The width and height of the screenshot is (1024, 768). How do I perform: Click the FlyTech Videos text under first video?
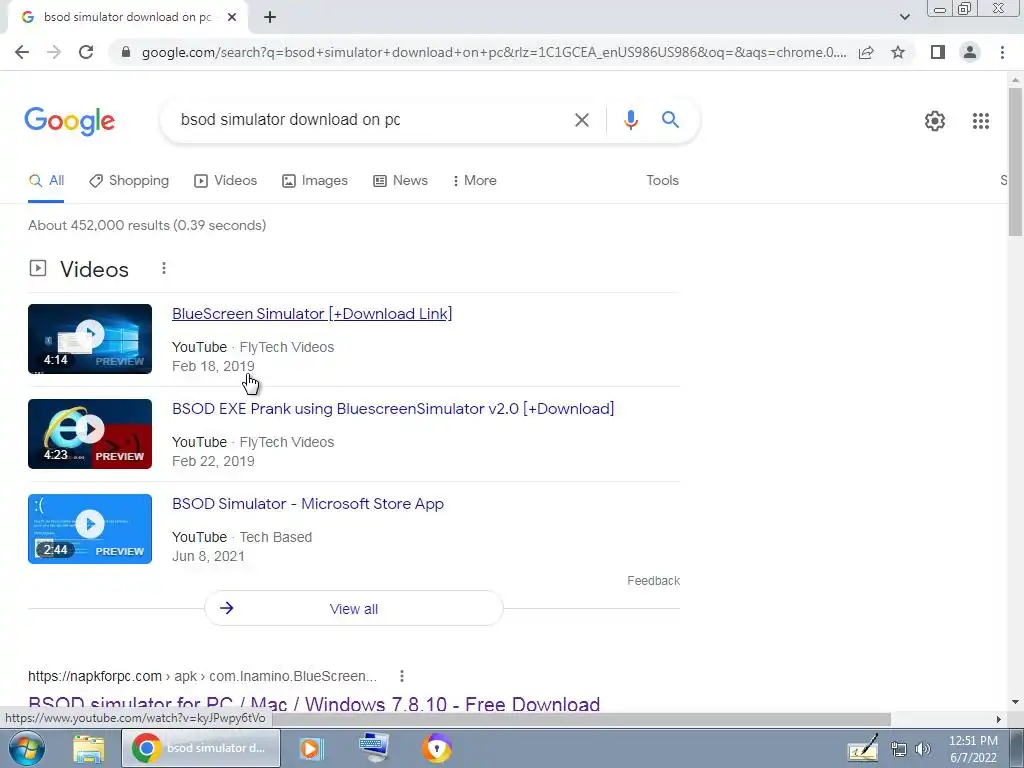287,347
